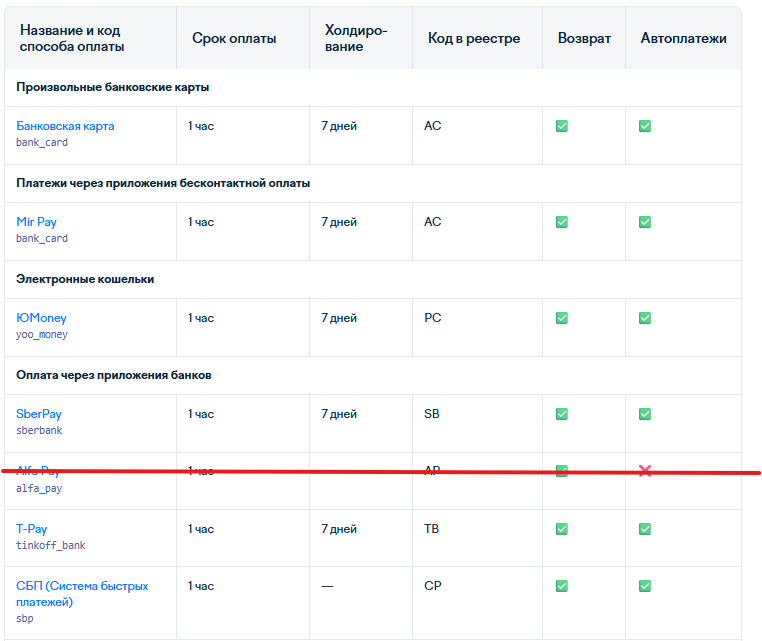Open the SberPay link
Screen dimensions: 762x641
coord(39,414)
